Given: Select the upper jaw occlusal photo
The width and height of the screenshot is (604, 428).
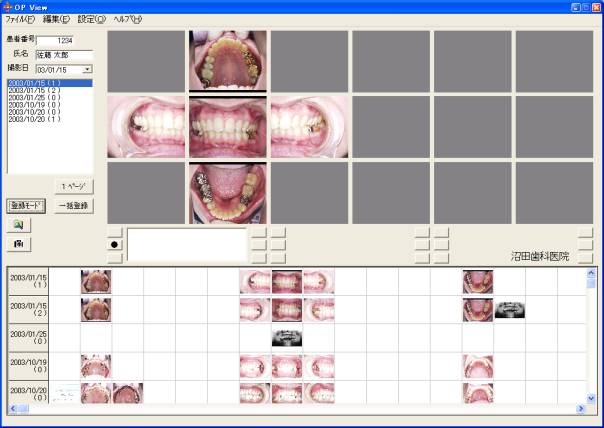Looking at the screenshot, I should (x=227, y=60).
